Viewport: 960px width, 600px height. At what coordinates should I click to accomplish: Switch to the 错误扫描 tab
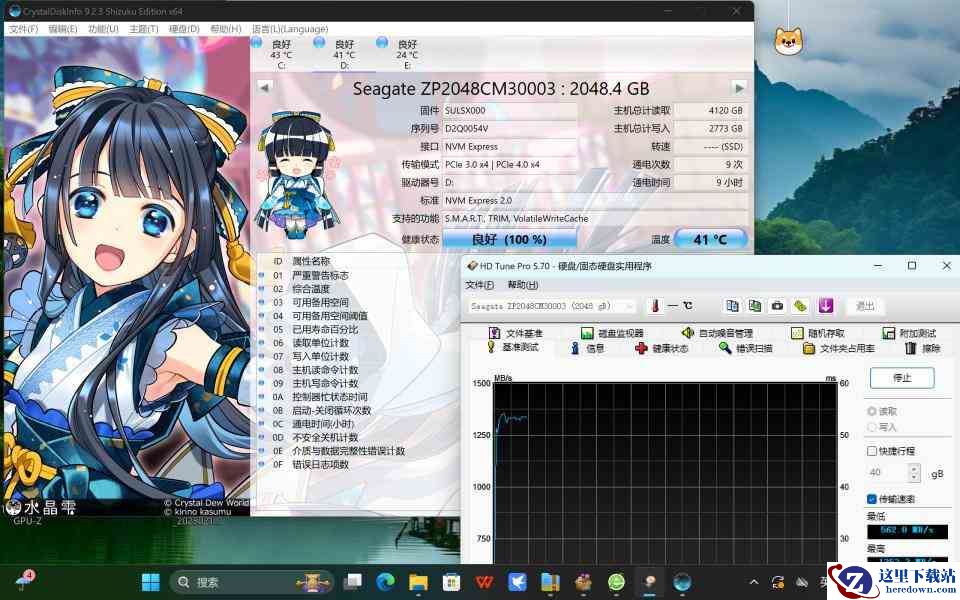pos(746,348)
